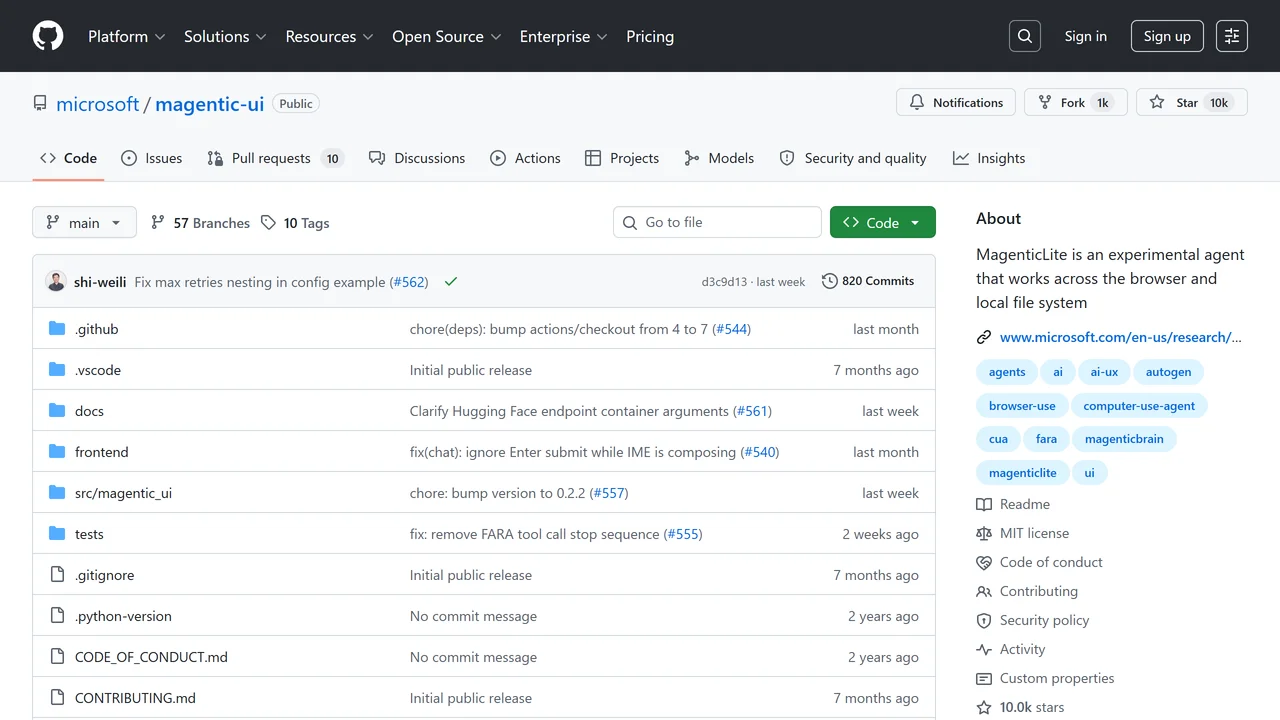
Task: Click the shield icon beside Security policy
Action: pos(984,621)
